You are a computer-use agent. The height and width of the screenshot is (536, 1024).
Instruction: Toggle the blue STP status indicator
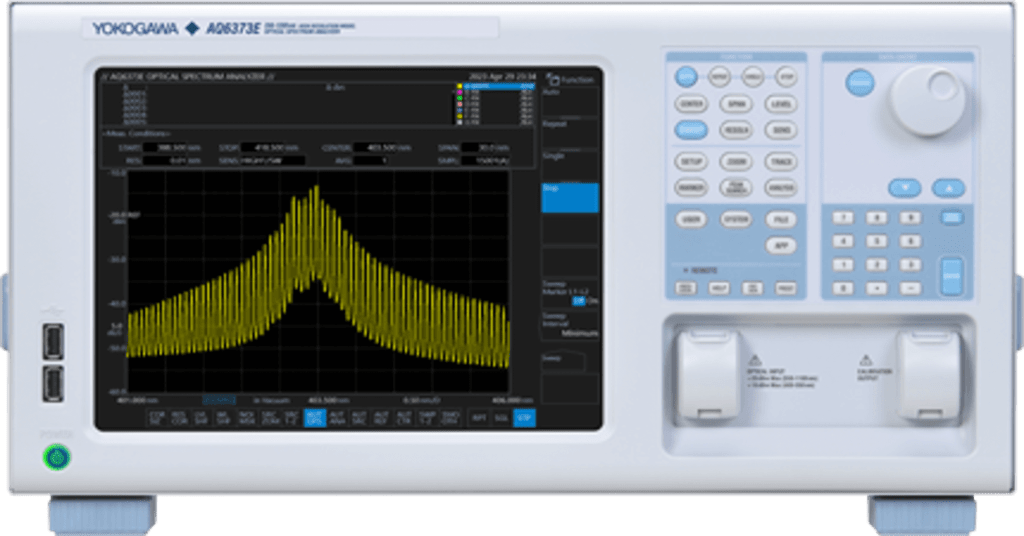pos(523,416)
